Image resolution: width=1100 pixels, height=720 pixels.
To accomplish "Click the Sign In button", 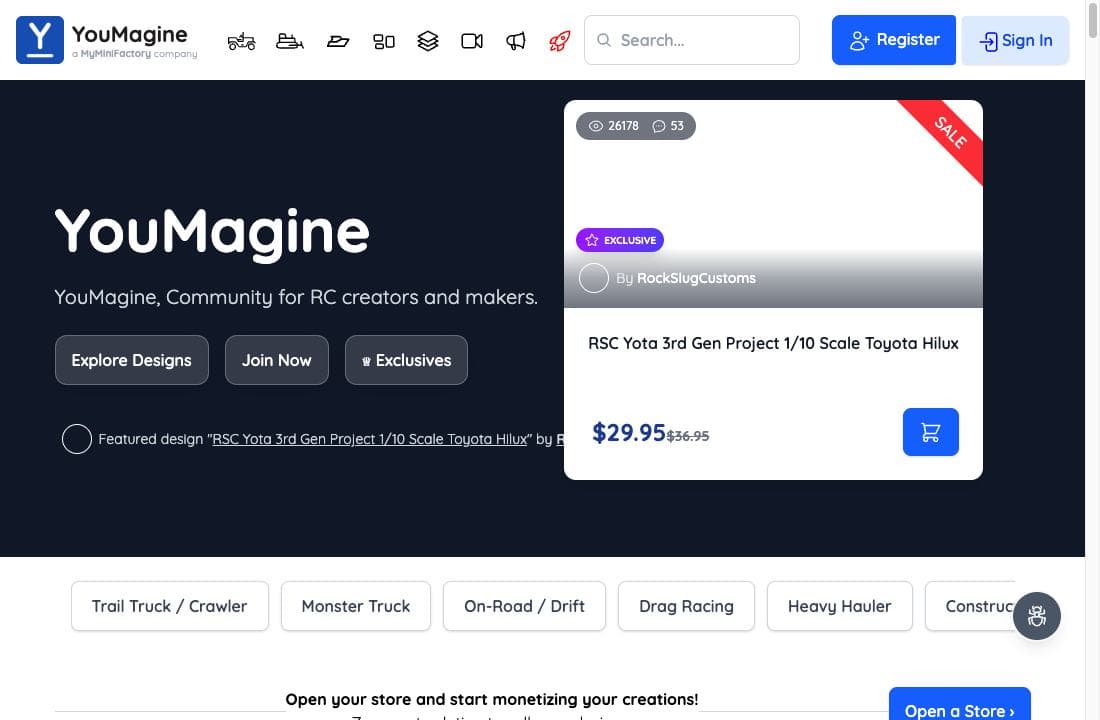I will pyautogui.click(x=1015, y=41).
